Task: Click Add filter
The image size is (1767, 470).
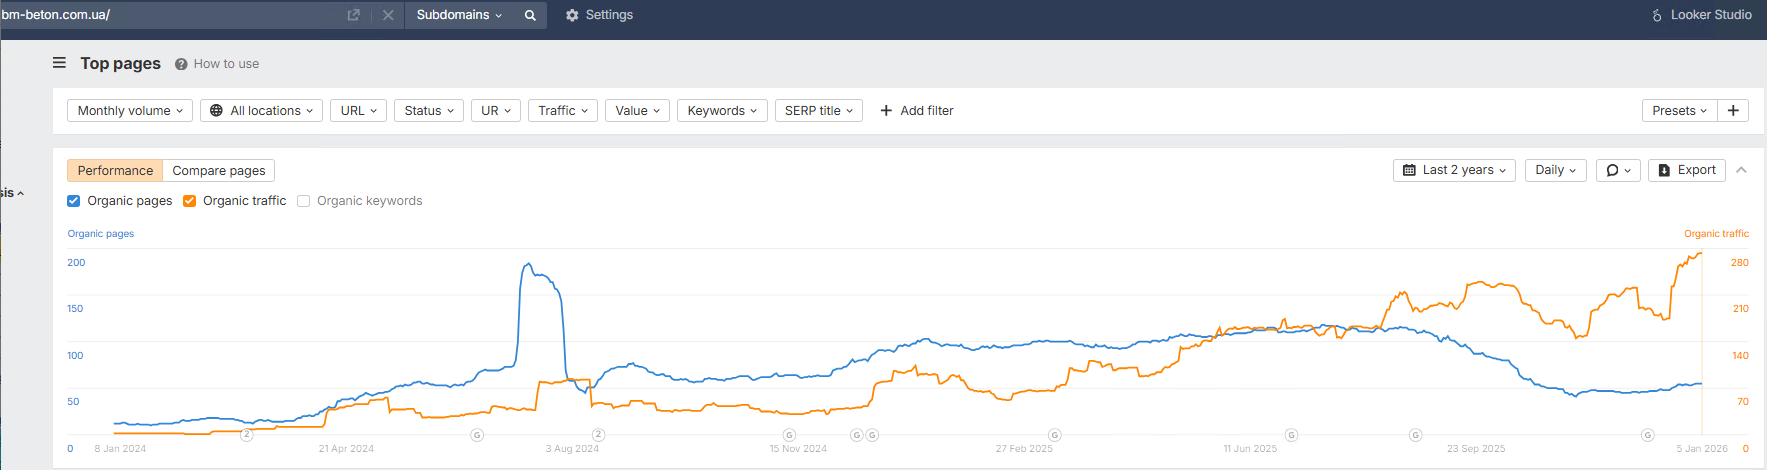Action: coord(916,110)
